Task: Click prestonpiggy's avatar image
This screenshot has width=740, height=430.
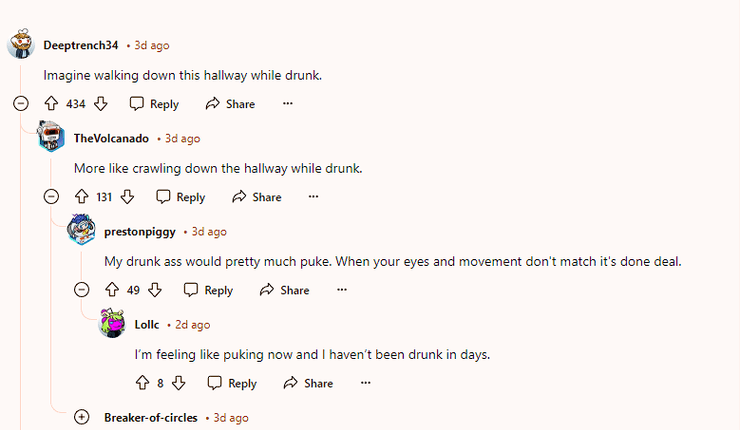Action: click(x=81, y=231)
